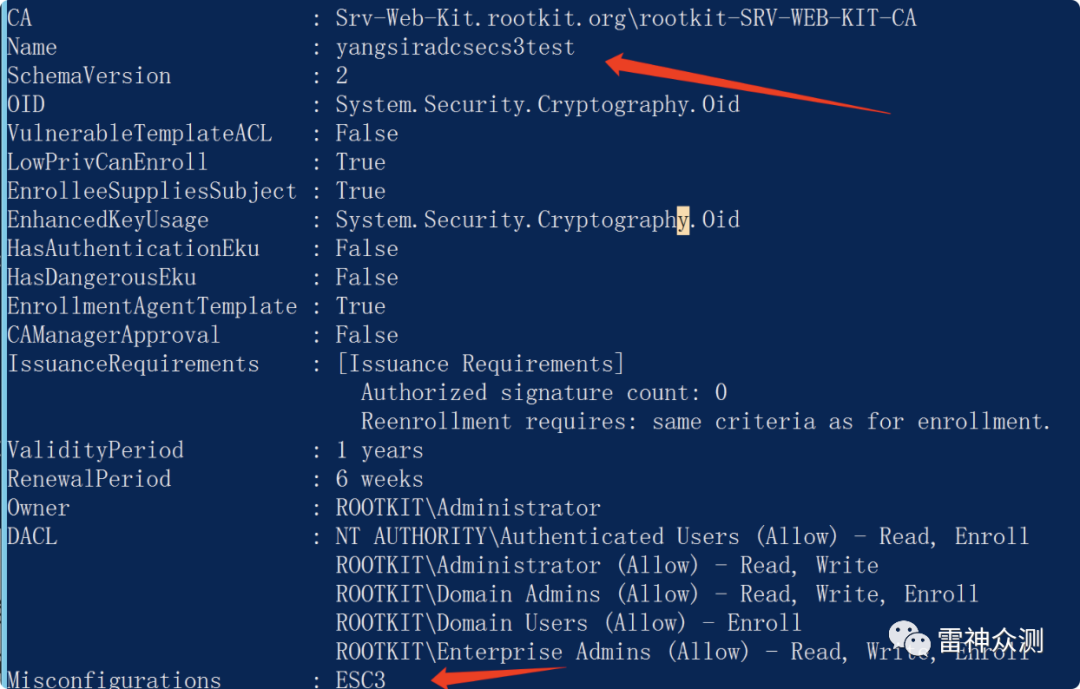Click the red arrow pointing at ESC3

click(498, 677)
